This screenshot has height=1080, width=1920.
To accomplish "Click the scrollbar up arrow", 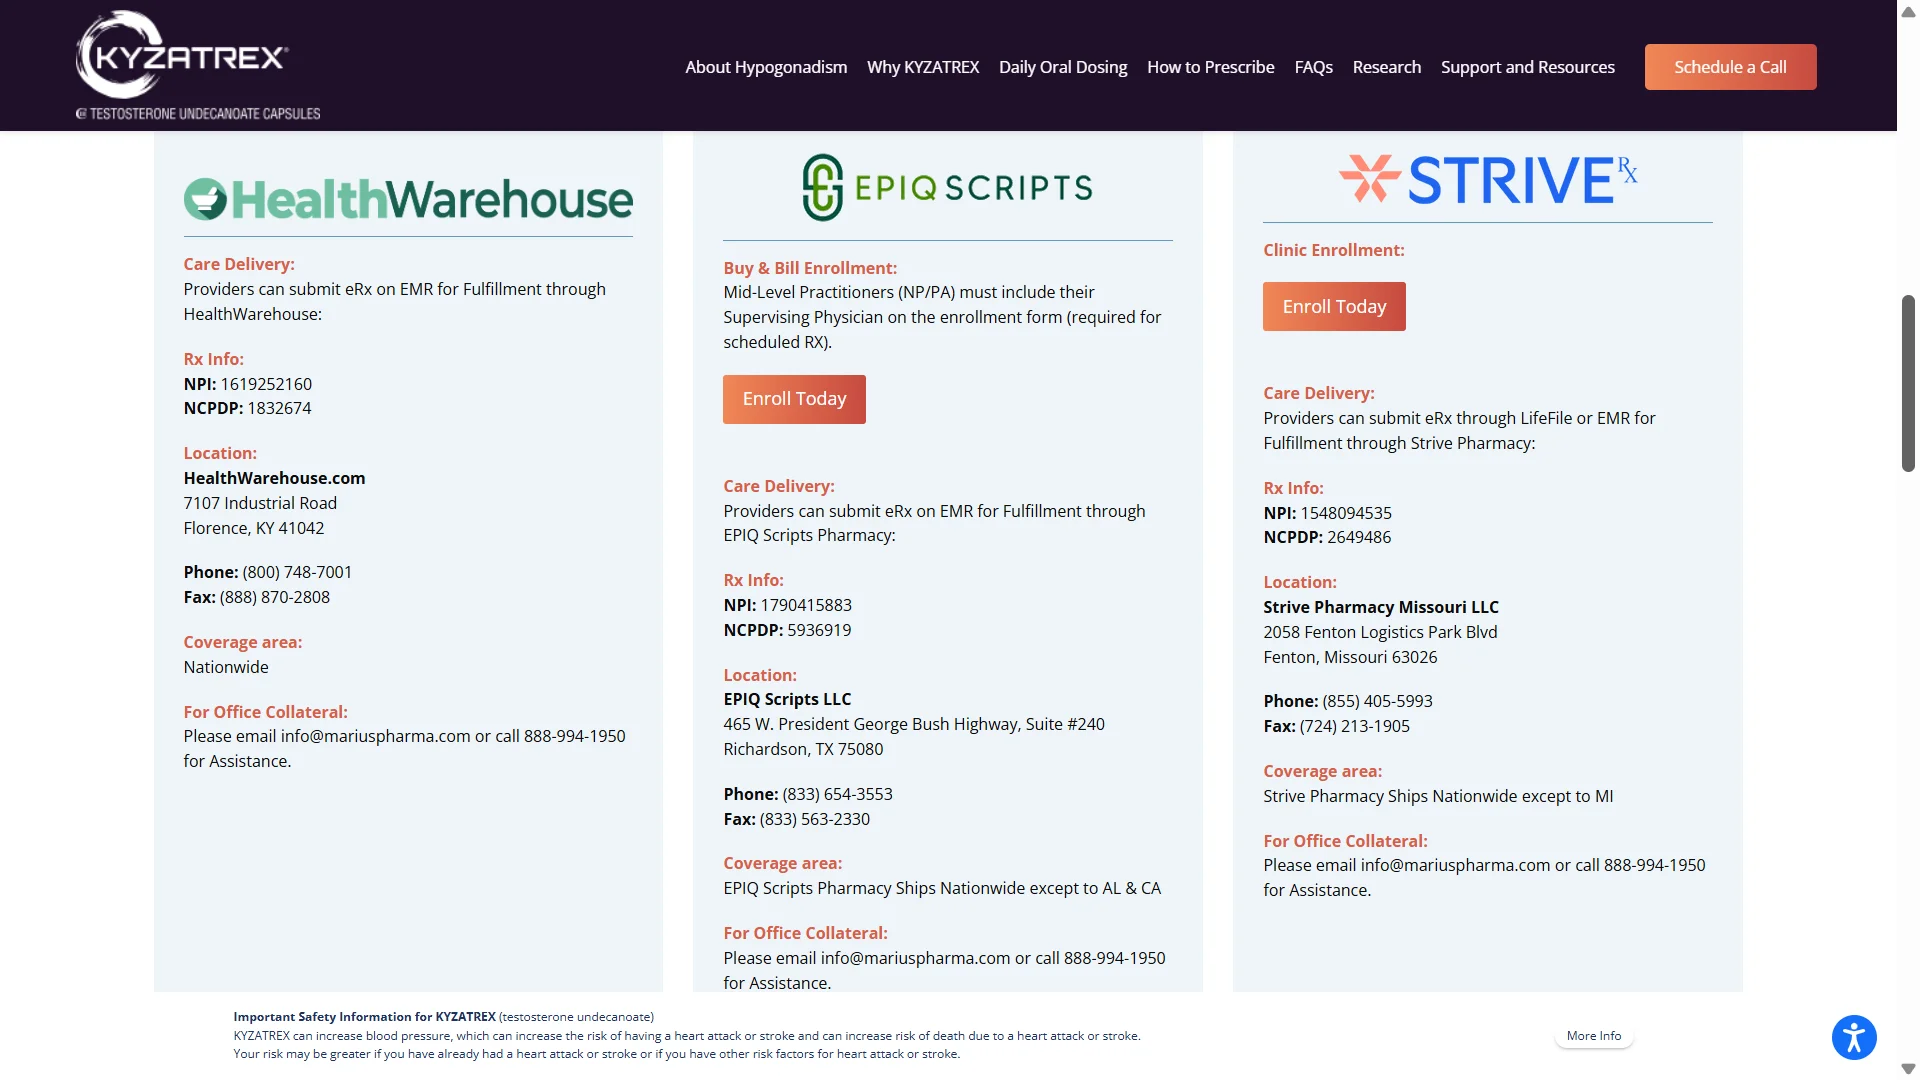I will tap(1908, 12).
